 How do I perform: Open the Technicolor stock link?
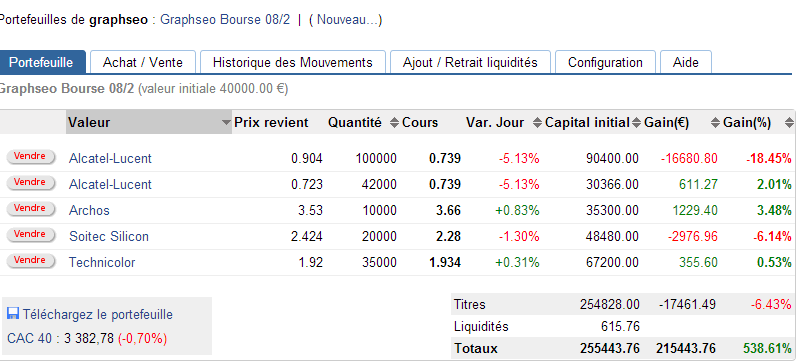(102, 263)
